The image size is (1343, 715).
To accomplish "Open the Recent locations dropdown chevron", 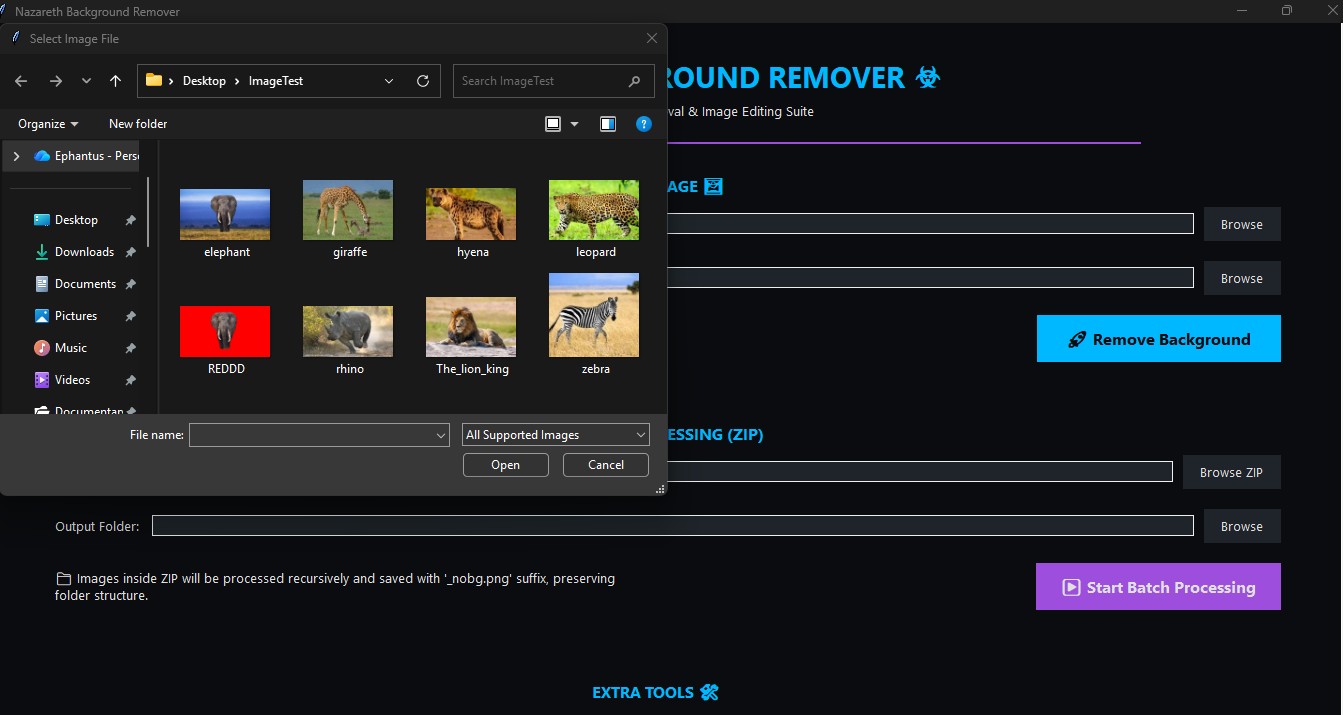I will coord(86,81).
